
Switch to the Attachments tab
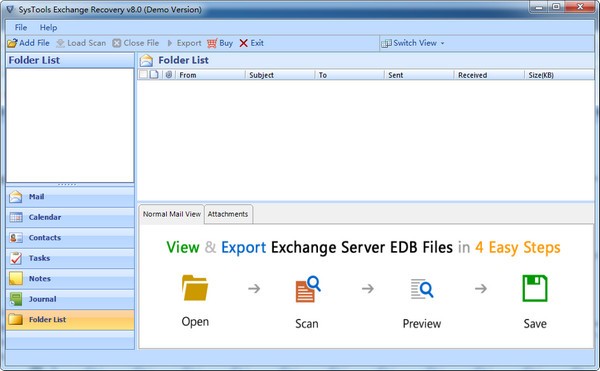pyautogui.click(x=228, y=214)
